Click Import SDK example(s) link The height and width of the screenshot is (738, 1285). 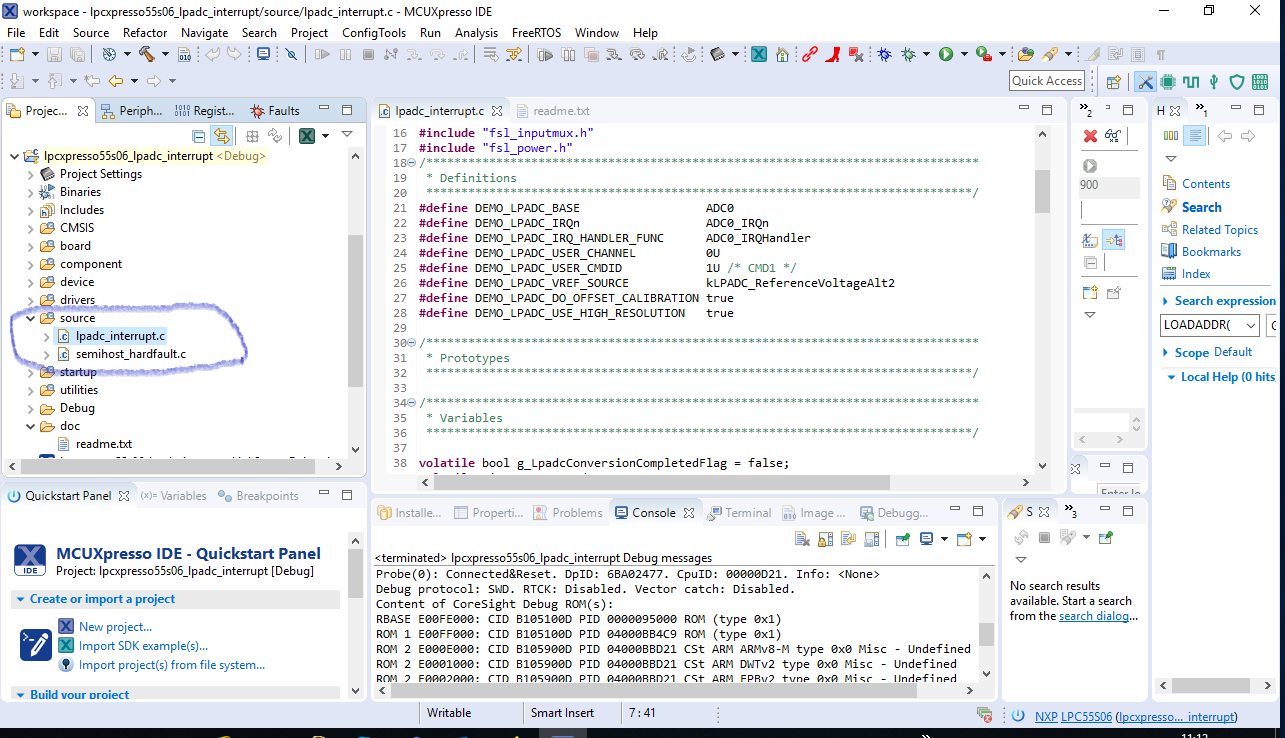(x=143, y=646)
